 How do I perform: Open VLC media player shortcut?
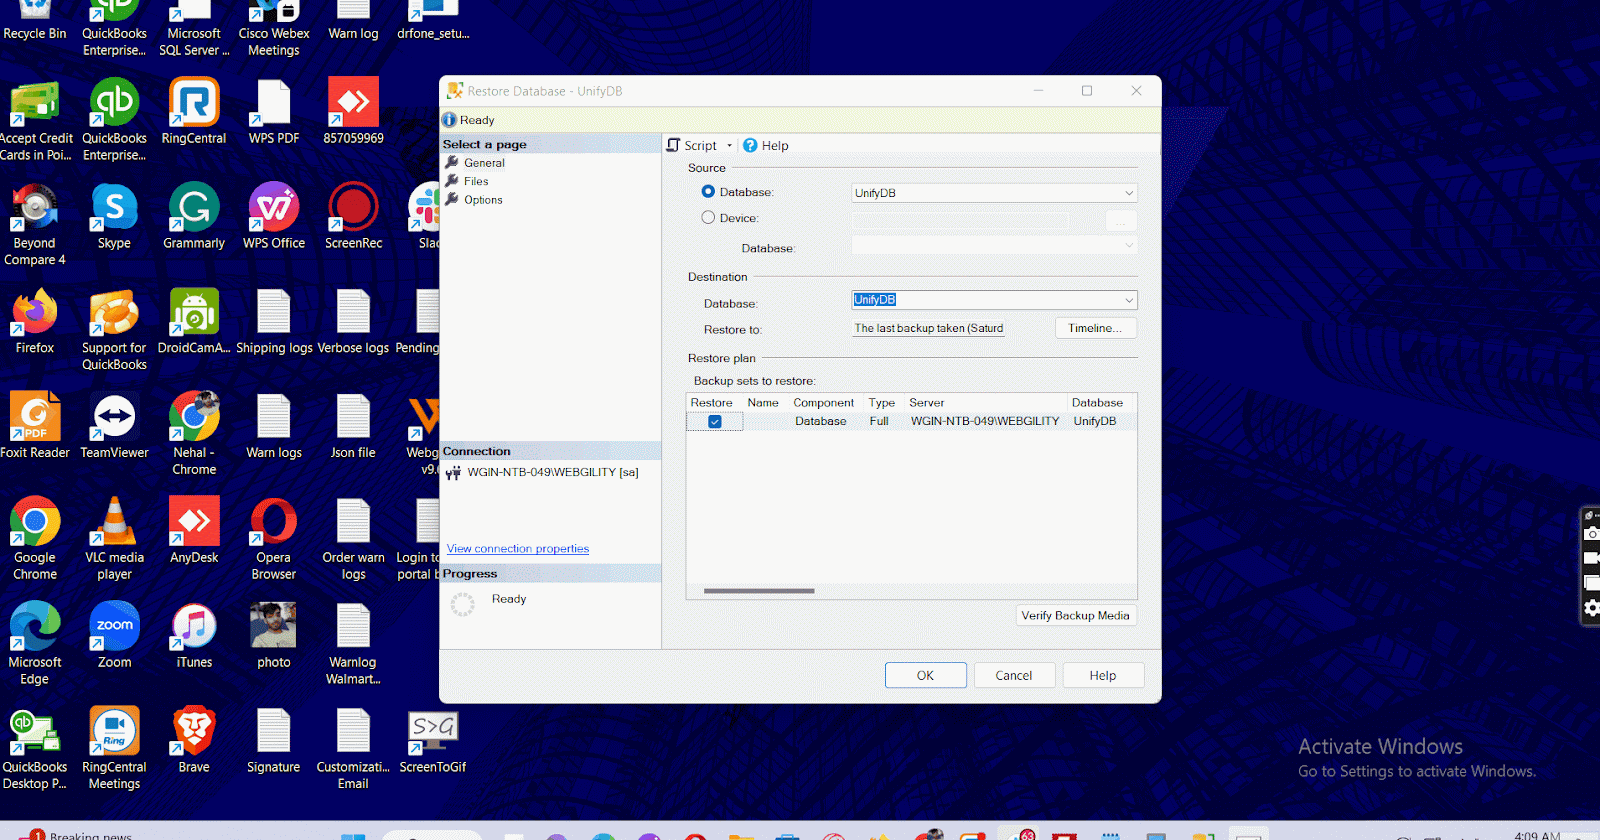coord(114,540)
